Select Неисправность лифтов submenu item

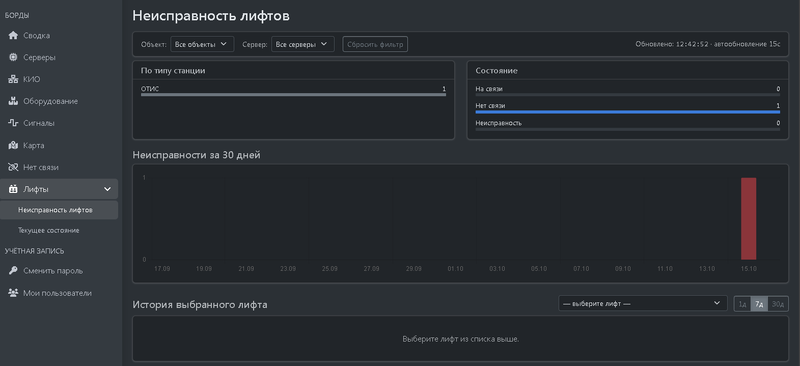pyautogui.click(x=59, y=210)
